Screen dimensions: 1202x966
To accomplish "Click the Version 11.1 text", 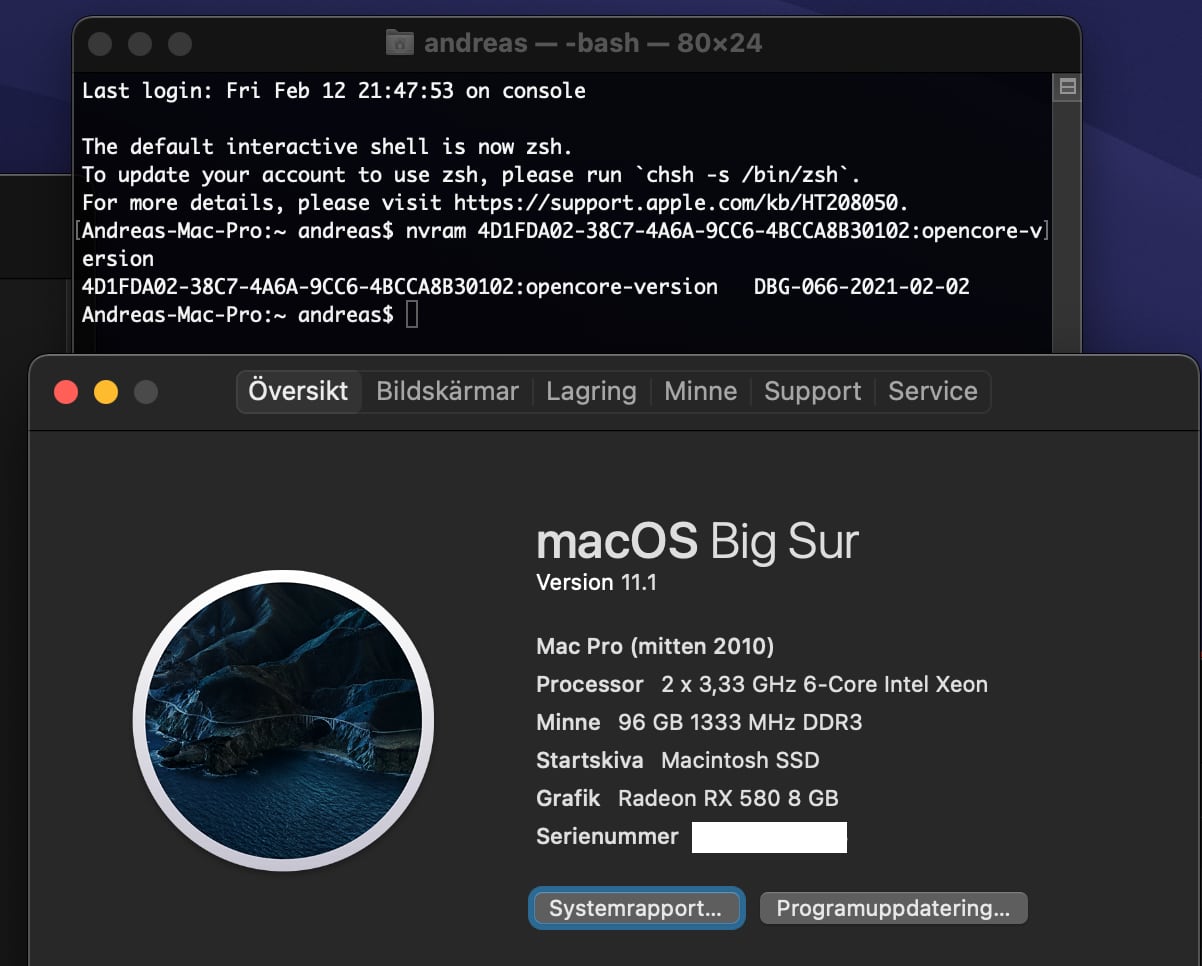I will click(x=597, y=582).
